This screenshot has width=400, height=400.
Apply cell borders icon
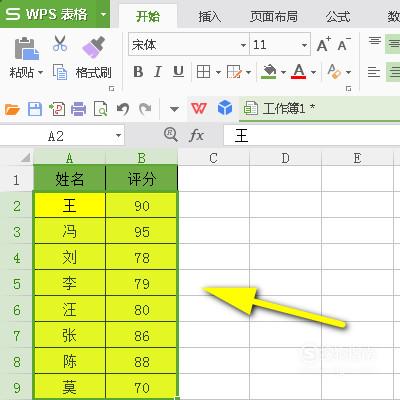coord(203,72)
